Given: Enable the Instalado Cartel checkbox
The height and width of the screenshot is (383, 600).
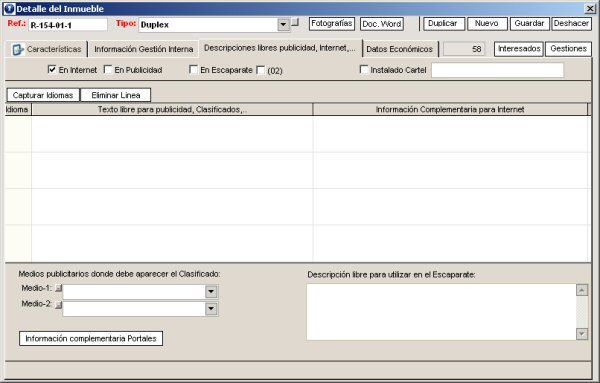Looking at the screenshot, I should 364,70.
